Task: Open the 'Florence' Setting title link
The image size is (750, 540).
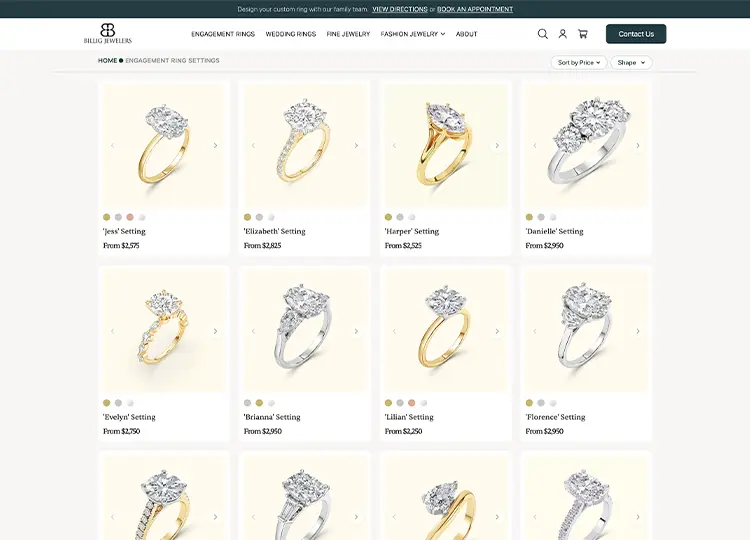Action: pyautogui.click(x=555, y=417)
